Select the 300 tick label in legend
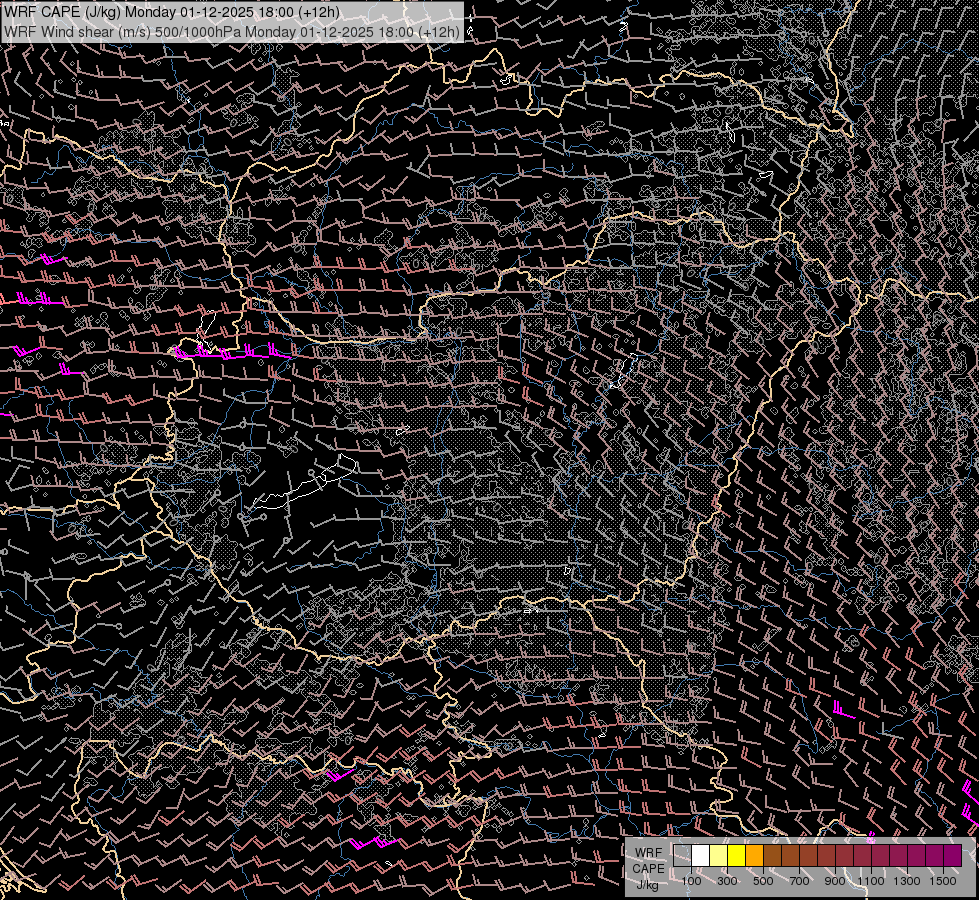979x900 pixels. (727, 881)
